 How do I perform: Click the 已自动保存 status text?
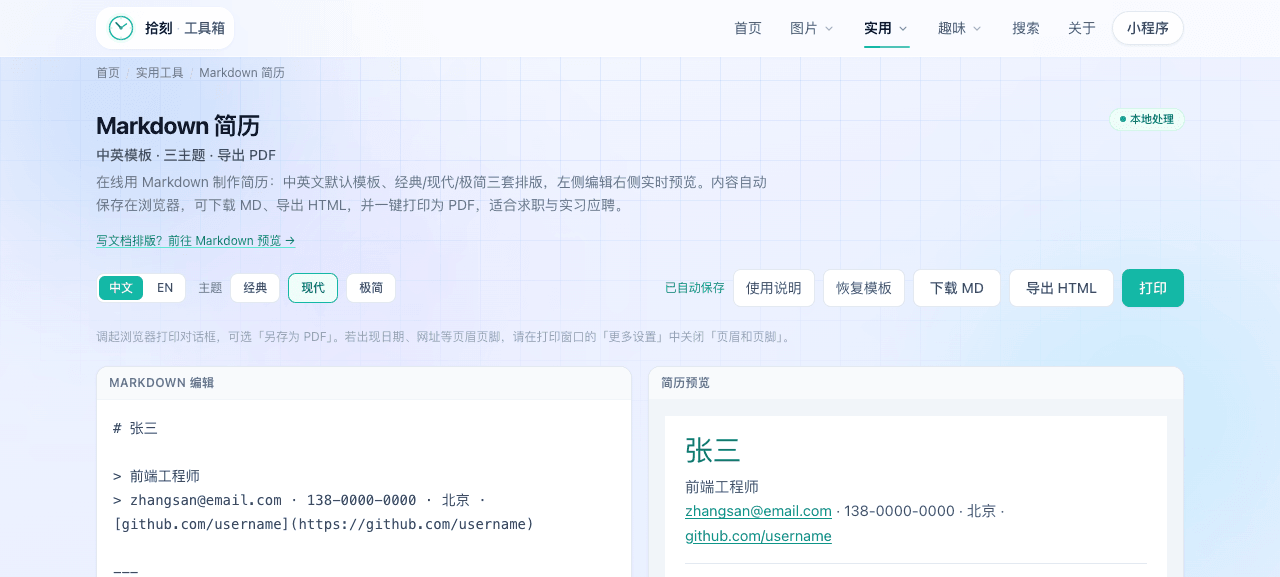(695, 288)
